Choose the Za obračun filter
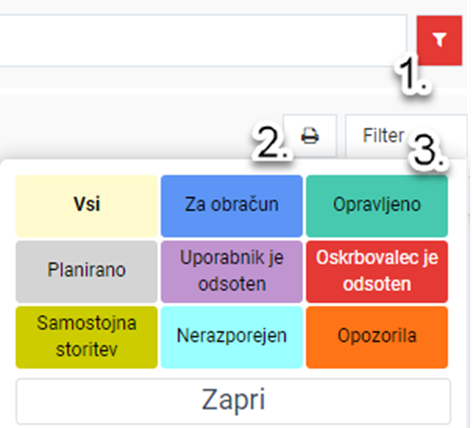The height and width of the screenshot is (428, 473). point(232,206)
